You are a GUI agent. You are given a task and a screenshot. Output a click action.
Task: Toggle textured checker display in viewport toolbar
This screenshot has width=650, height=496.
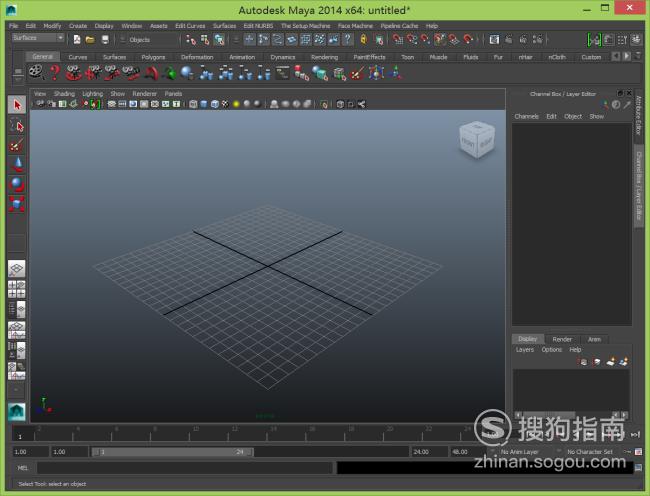coord(225,104)
